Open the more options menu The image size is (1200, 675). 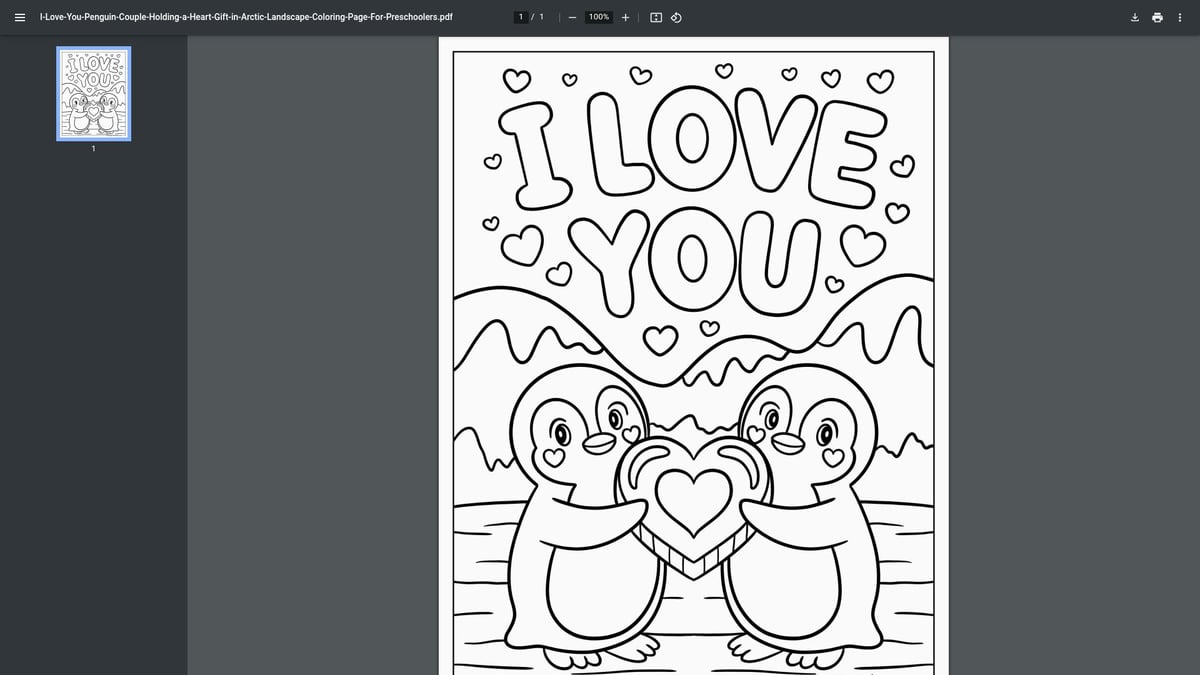(x=1180, y=17)
